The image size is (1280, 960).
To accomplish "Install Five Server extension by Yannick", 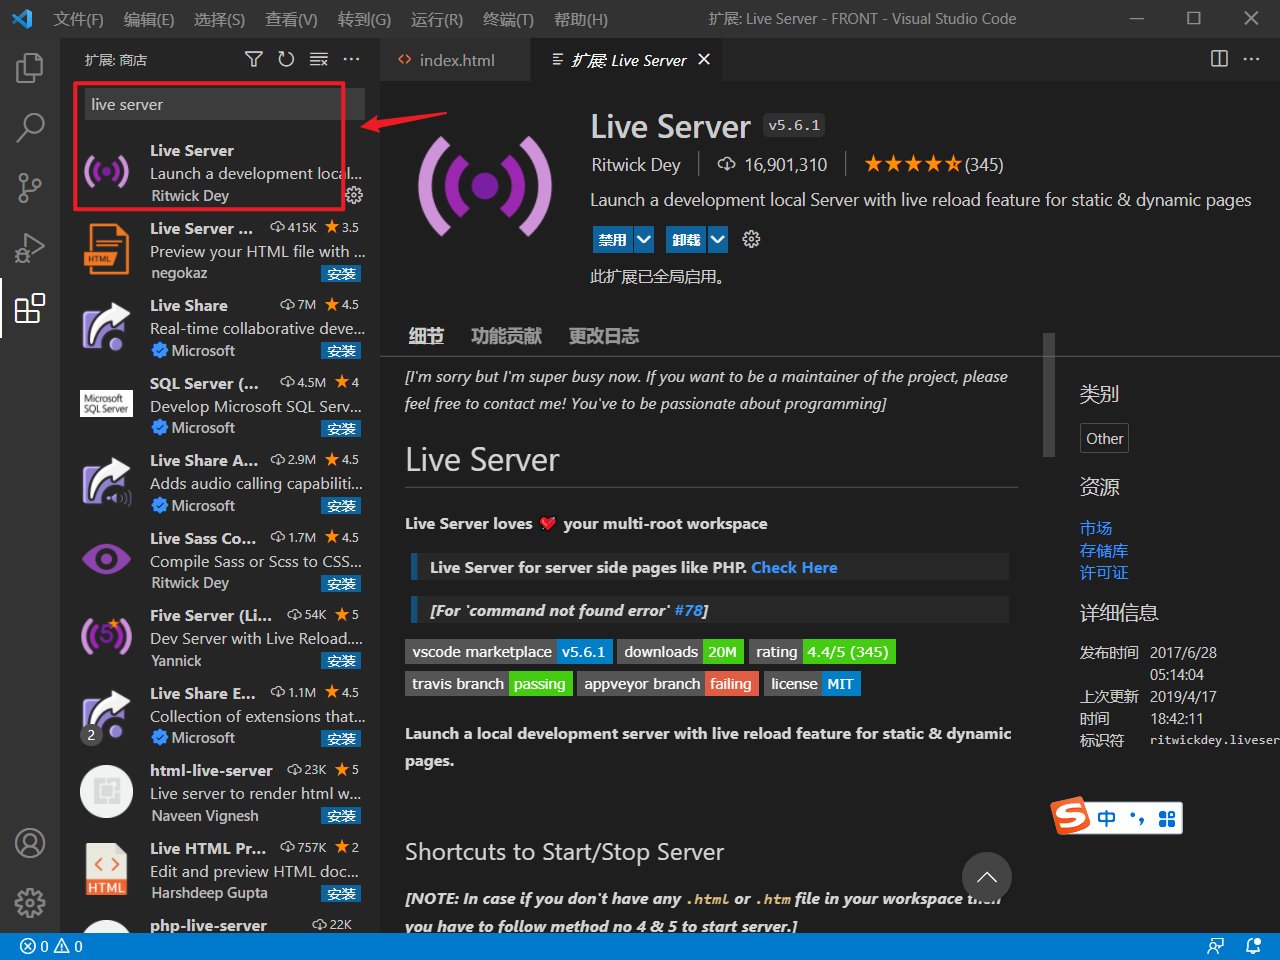I will tap(341, 661).
